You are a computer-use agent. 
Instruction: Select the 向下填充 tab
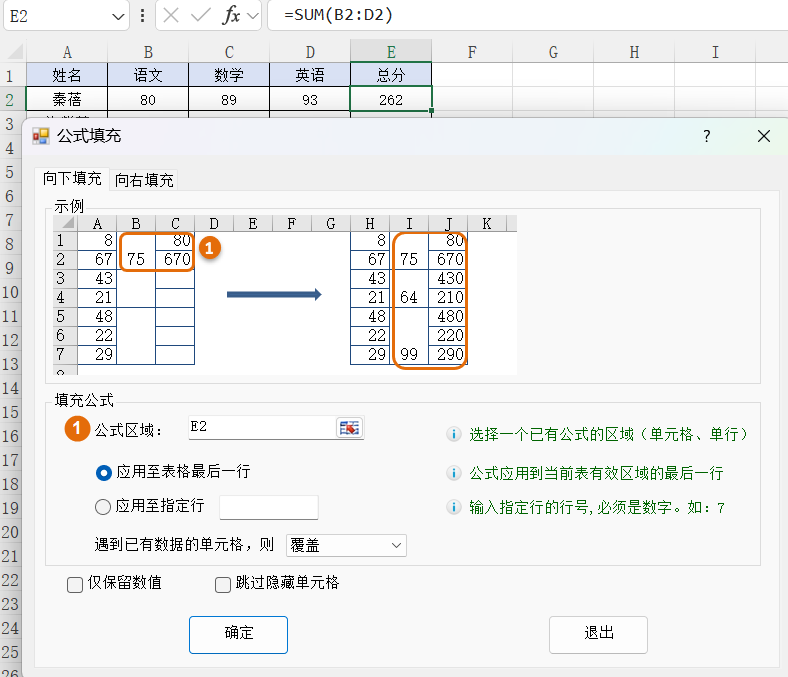(x=72, y=179)
